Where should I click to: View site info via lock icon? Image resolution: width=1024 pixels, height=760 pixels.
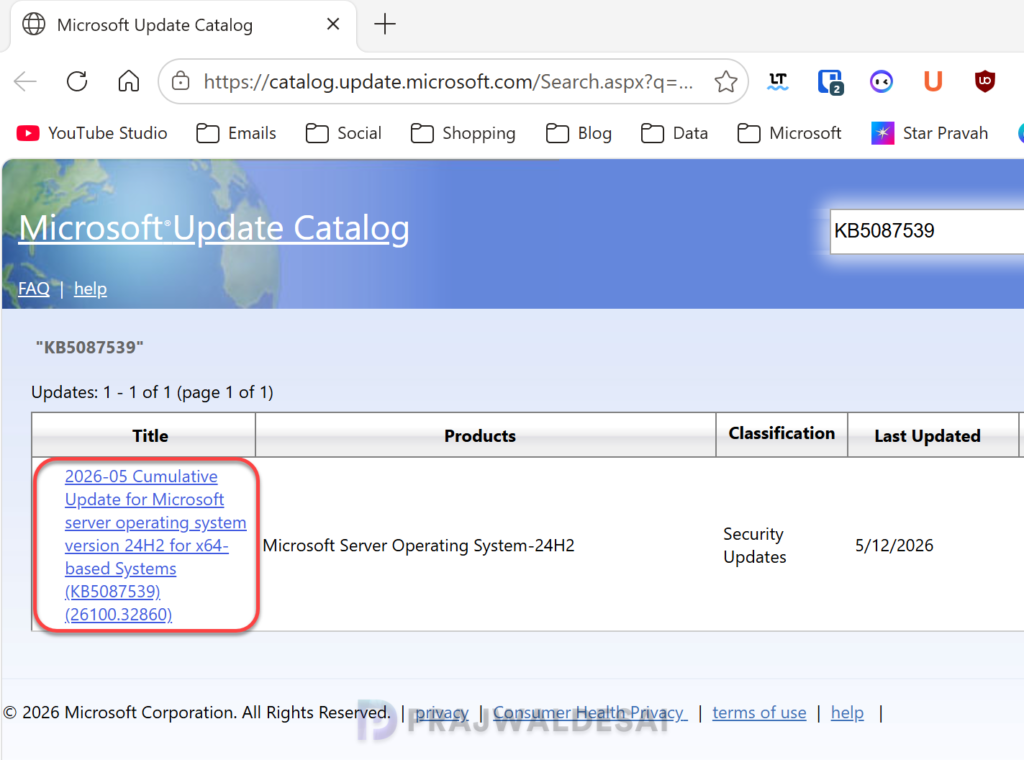pos(181,82)
